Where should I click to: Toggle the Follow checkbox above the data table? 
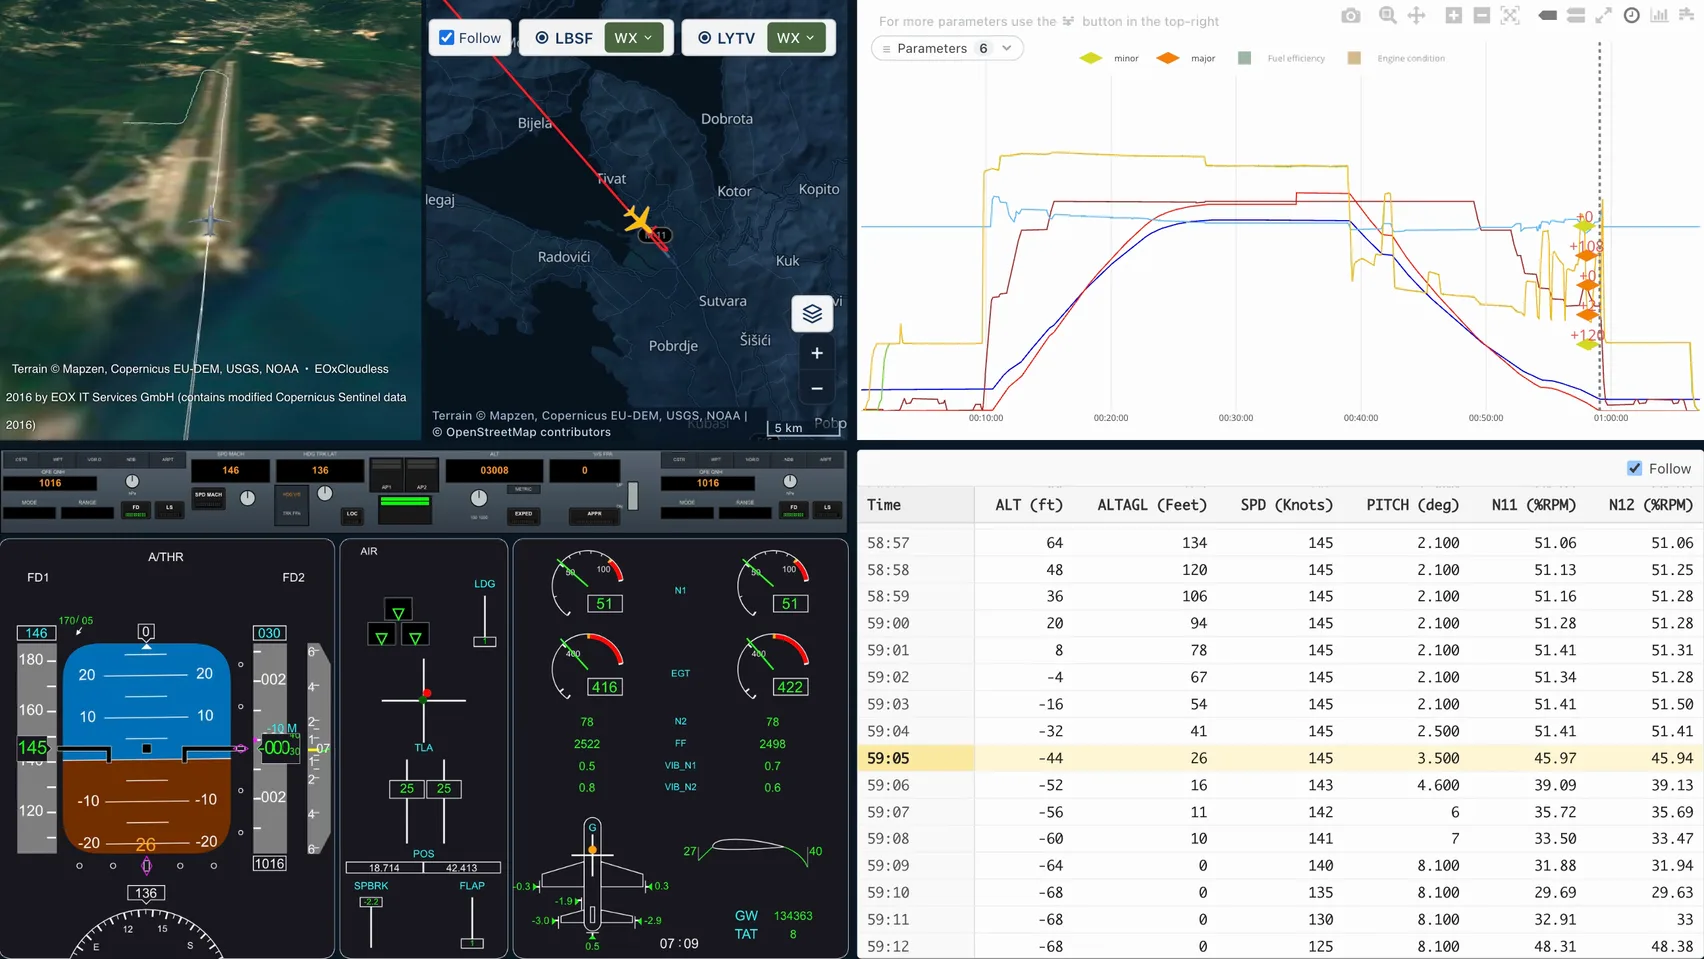pos(1634,468)
